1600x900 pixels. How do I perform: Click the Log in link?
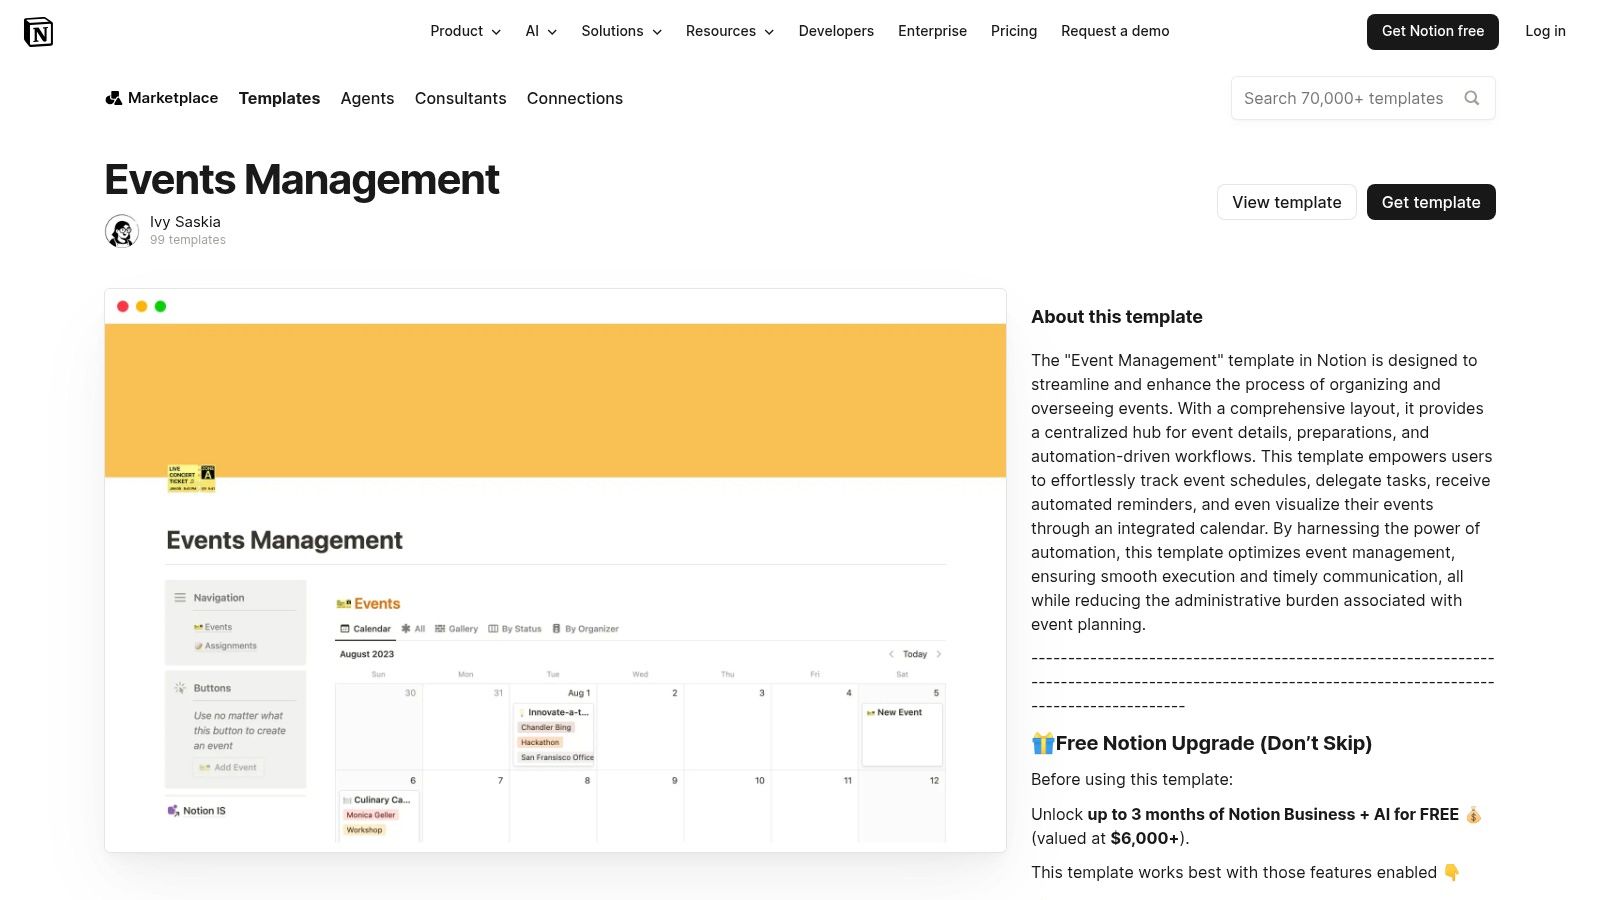click(1545, 31)
